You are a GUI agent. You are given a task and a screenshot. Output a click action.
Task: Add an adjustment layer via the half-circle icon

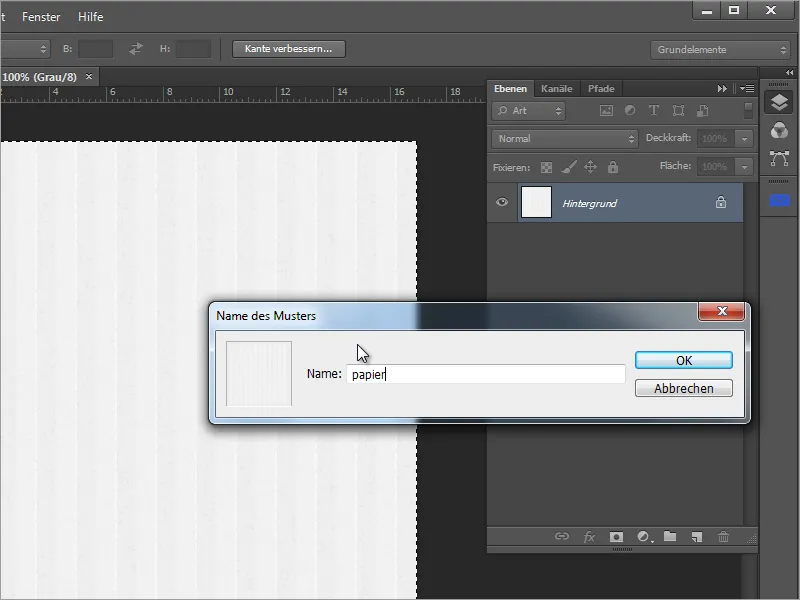click(643, 537)
